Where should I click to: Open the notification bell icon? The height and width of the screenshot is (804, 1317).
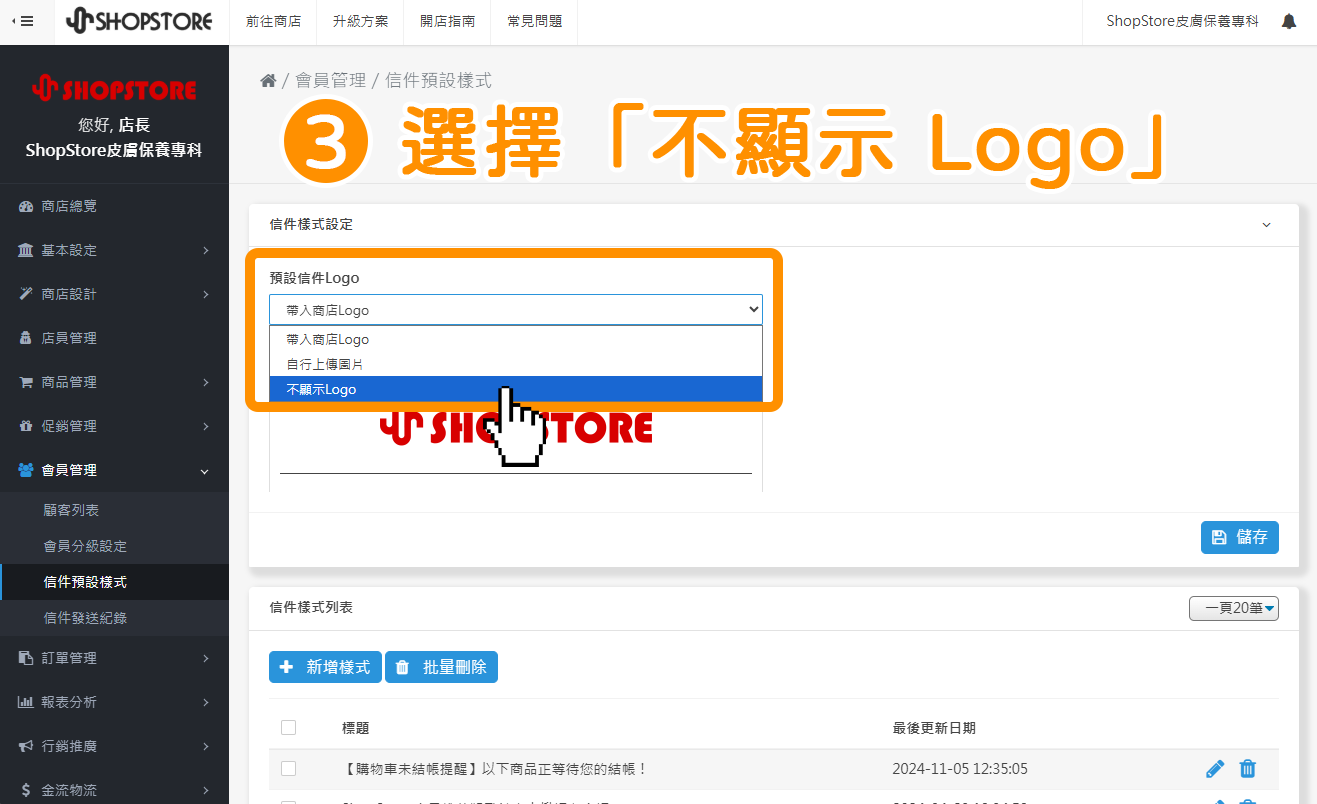pyautogui.click(x=1289, y=20)
